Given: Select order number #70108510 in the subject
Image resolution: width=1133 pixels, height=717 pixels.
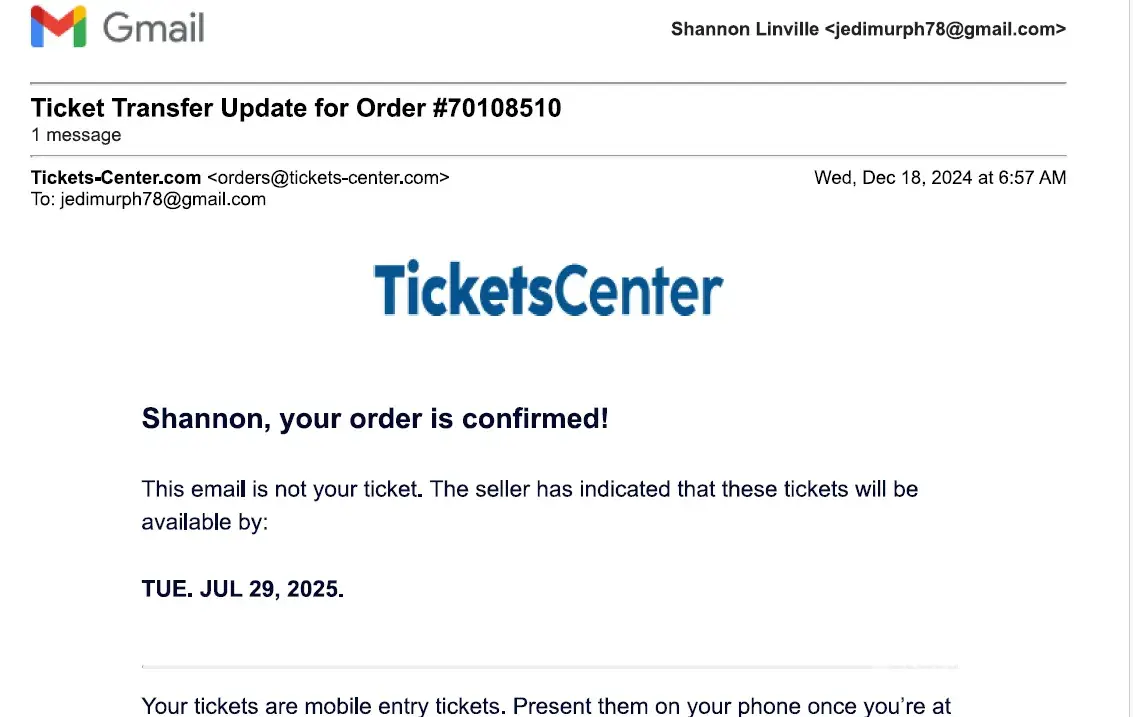Looking at the screenshot, I should [x=497, y=108].
